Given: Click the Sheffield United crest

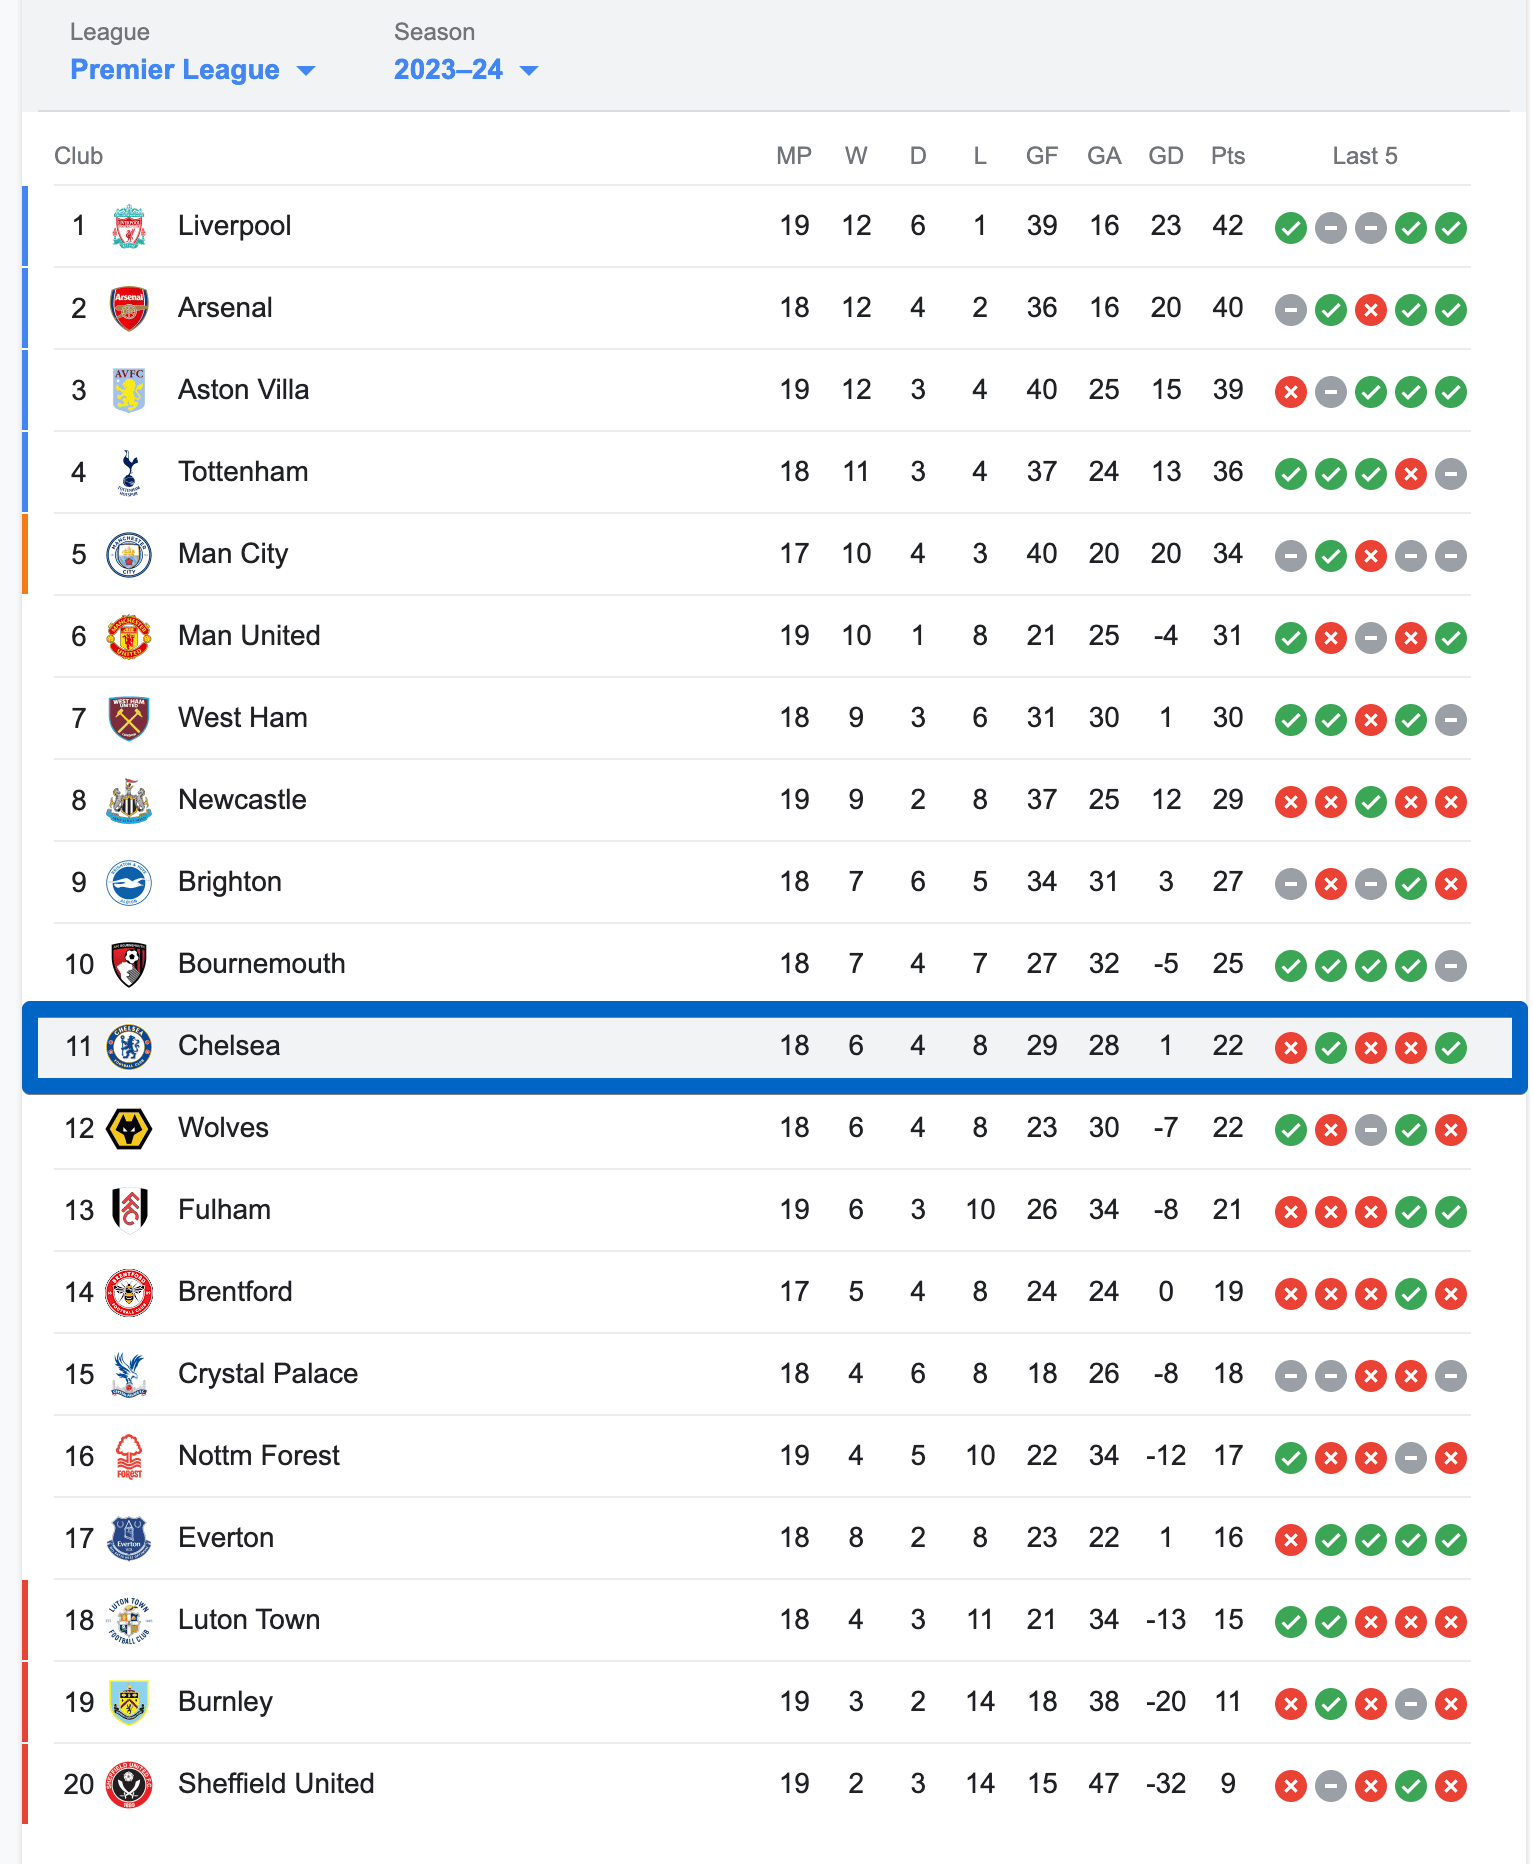Looking at the screenshot, I should pyautogui.click(x=129, y=1784).
